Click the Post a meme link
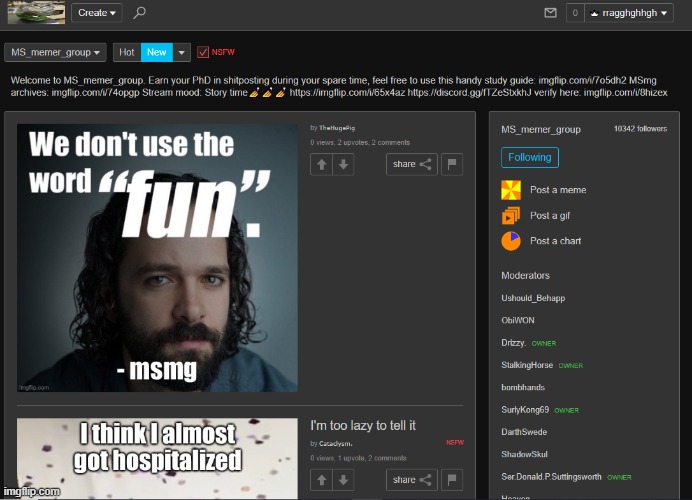 (x=558, y=190)
